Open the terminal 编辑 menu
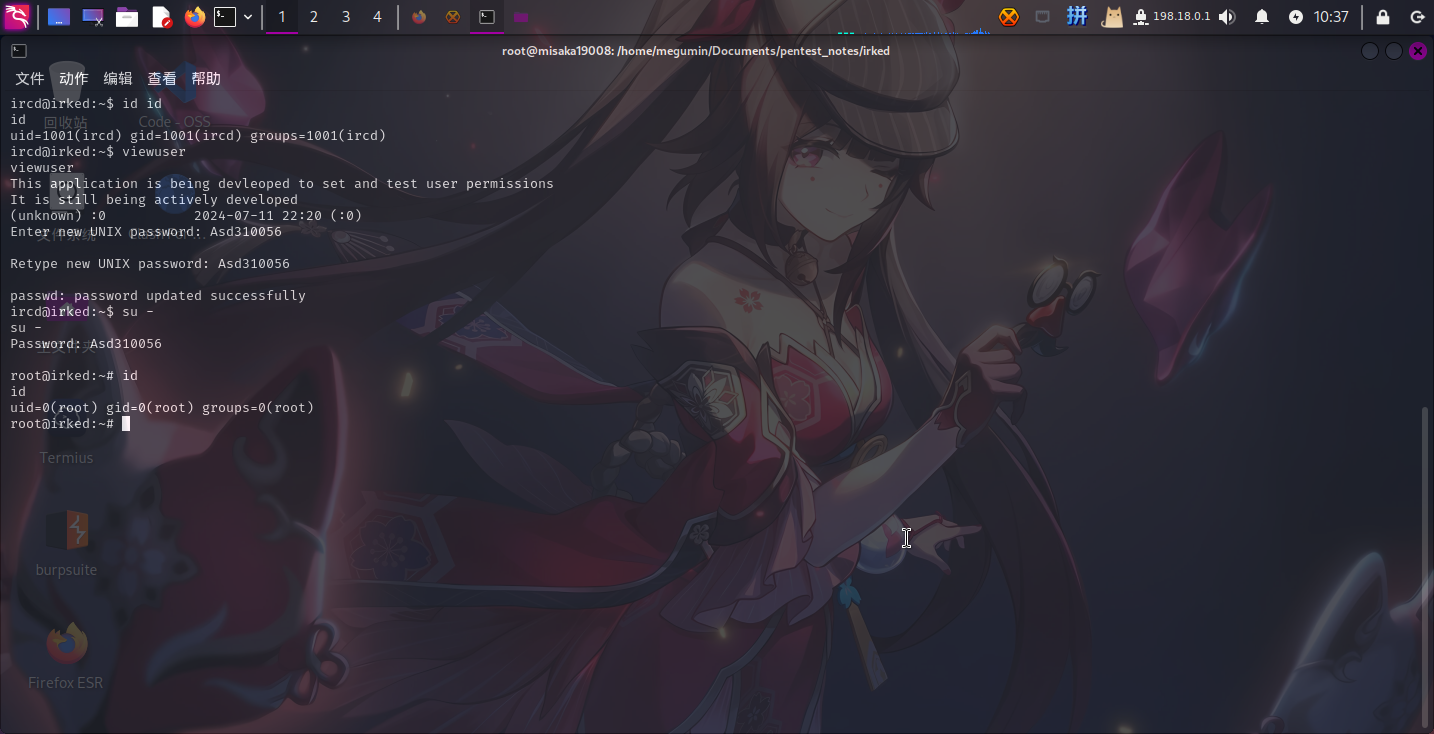The image size is (1434, 734). [x=118, y=78]
